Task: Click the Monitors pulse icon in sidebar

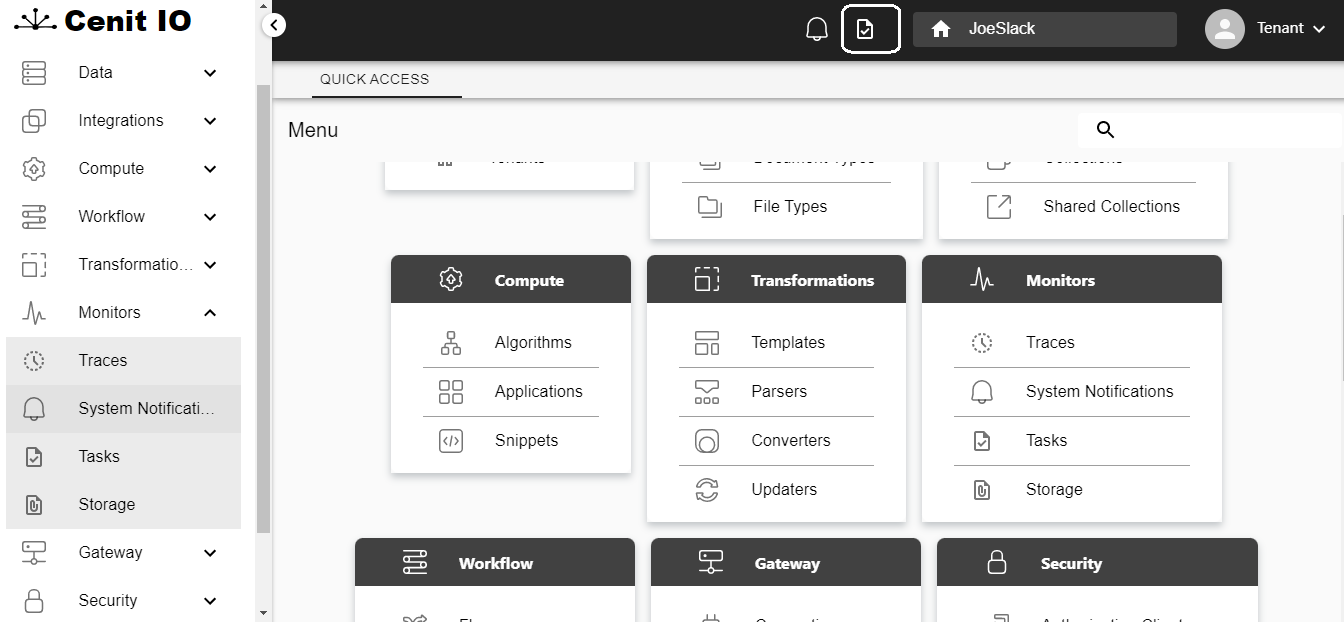Action: tap(34, 312)
